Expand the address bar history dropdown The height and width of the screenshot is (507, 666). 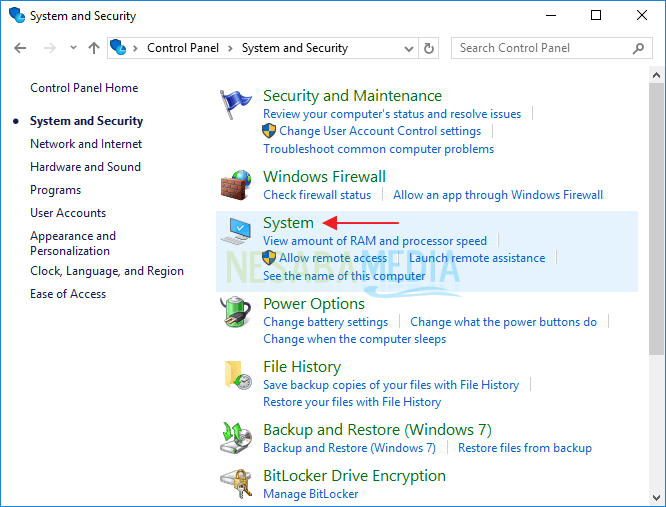(x=409, y=48)
